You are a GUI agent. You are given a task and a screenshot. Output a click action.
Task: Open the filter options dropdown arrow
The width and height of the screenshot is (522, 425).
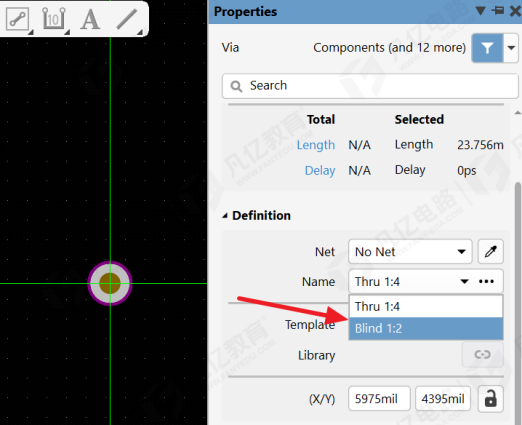click(x=511, y=48)
